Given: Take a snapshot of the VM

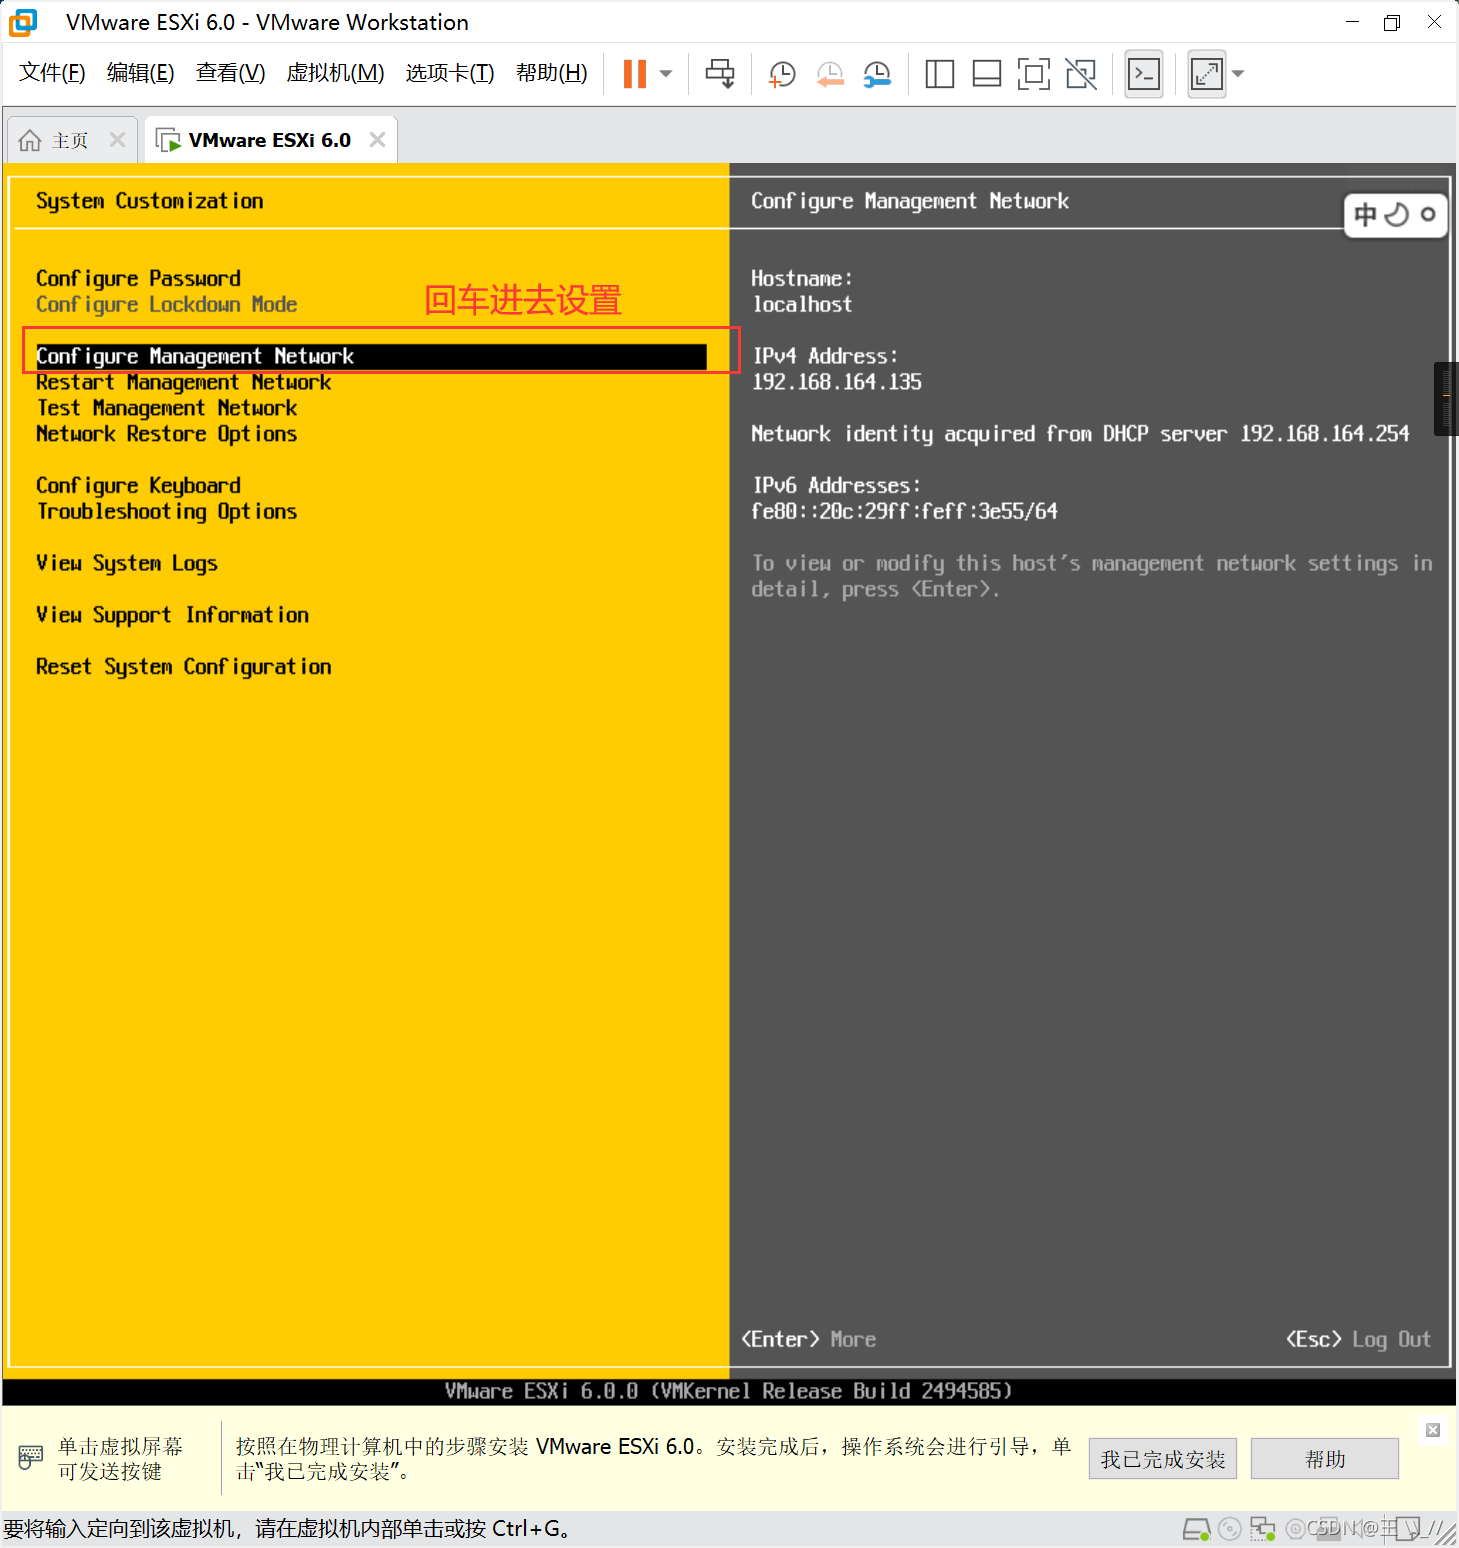Looking at the screenshot, I should pyautogui.click(x=782, y=73).
